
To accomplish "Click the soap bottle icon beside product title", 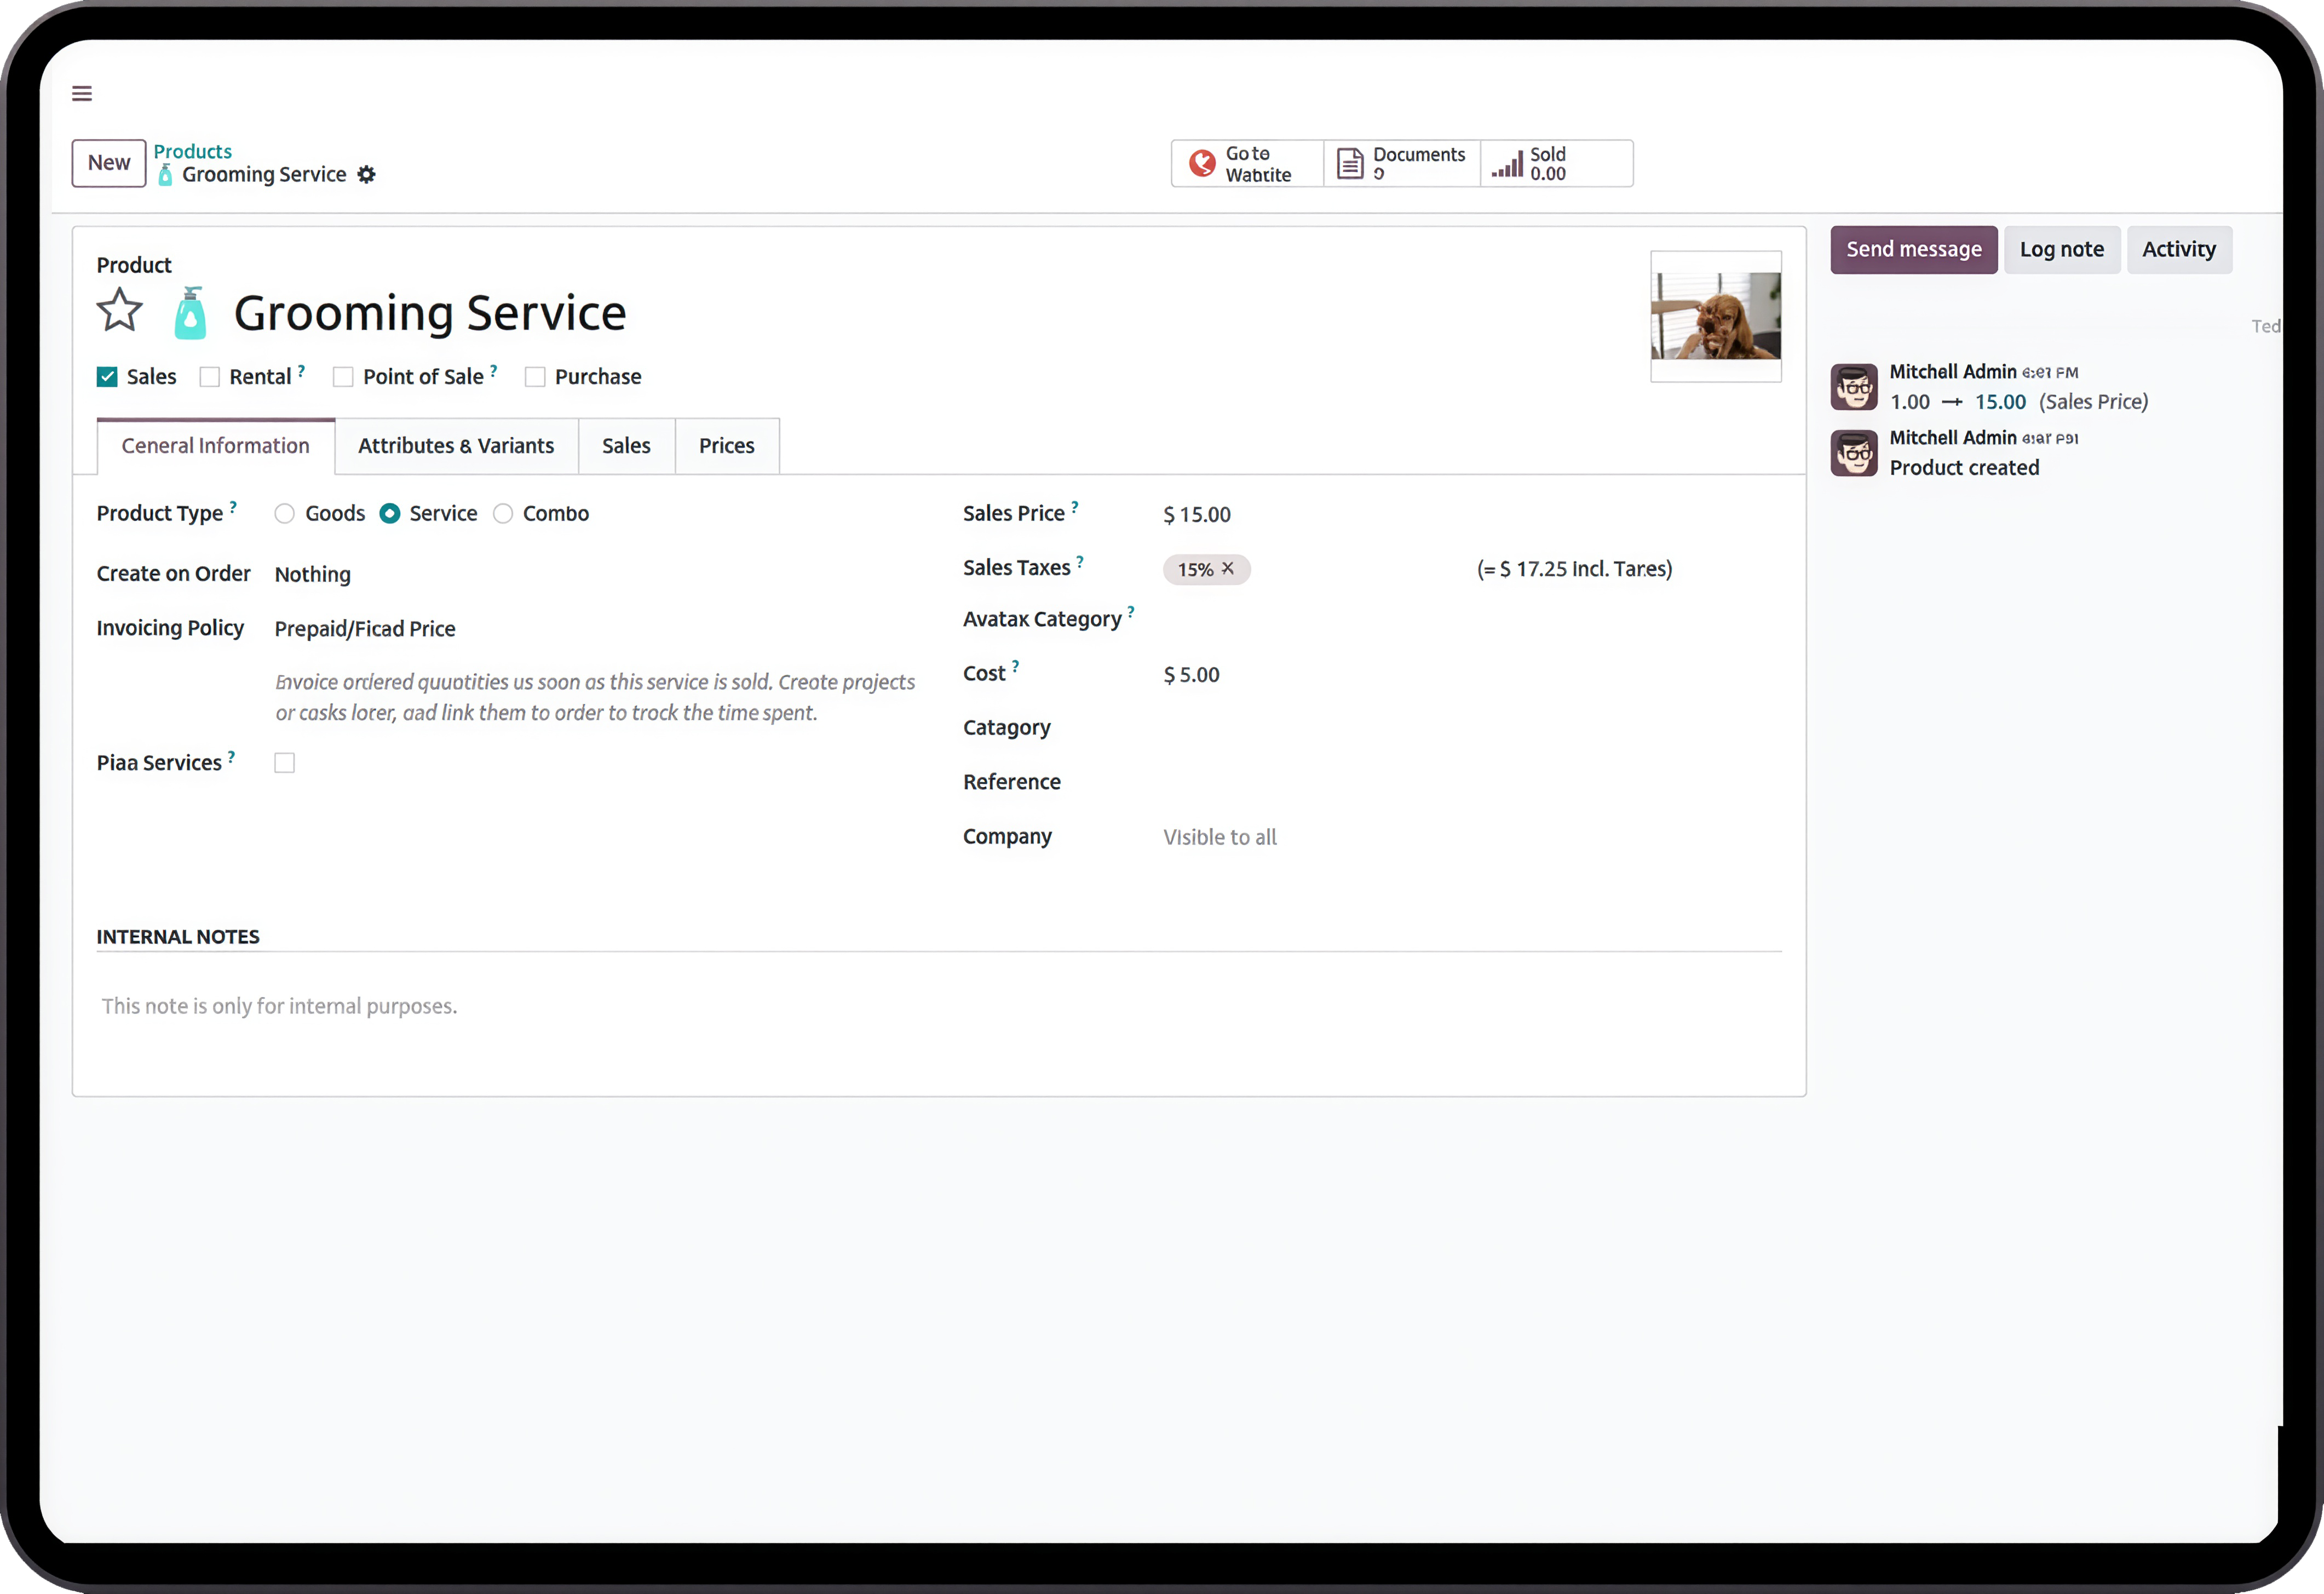I will (x=190, y=313).
